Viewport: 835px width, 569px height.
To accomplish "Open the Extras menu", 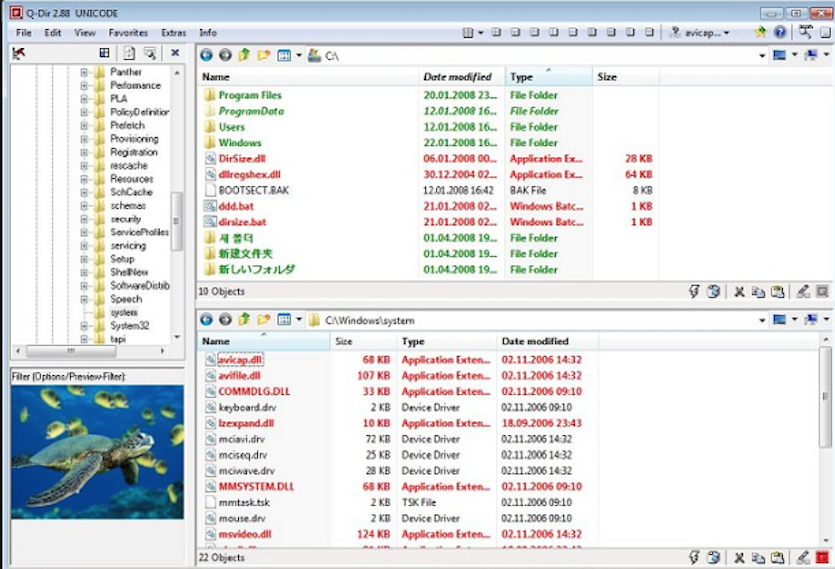I will (174, 32).
